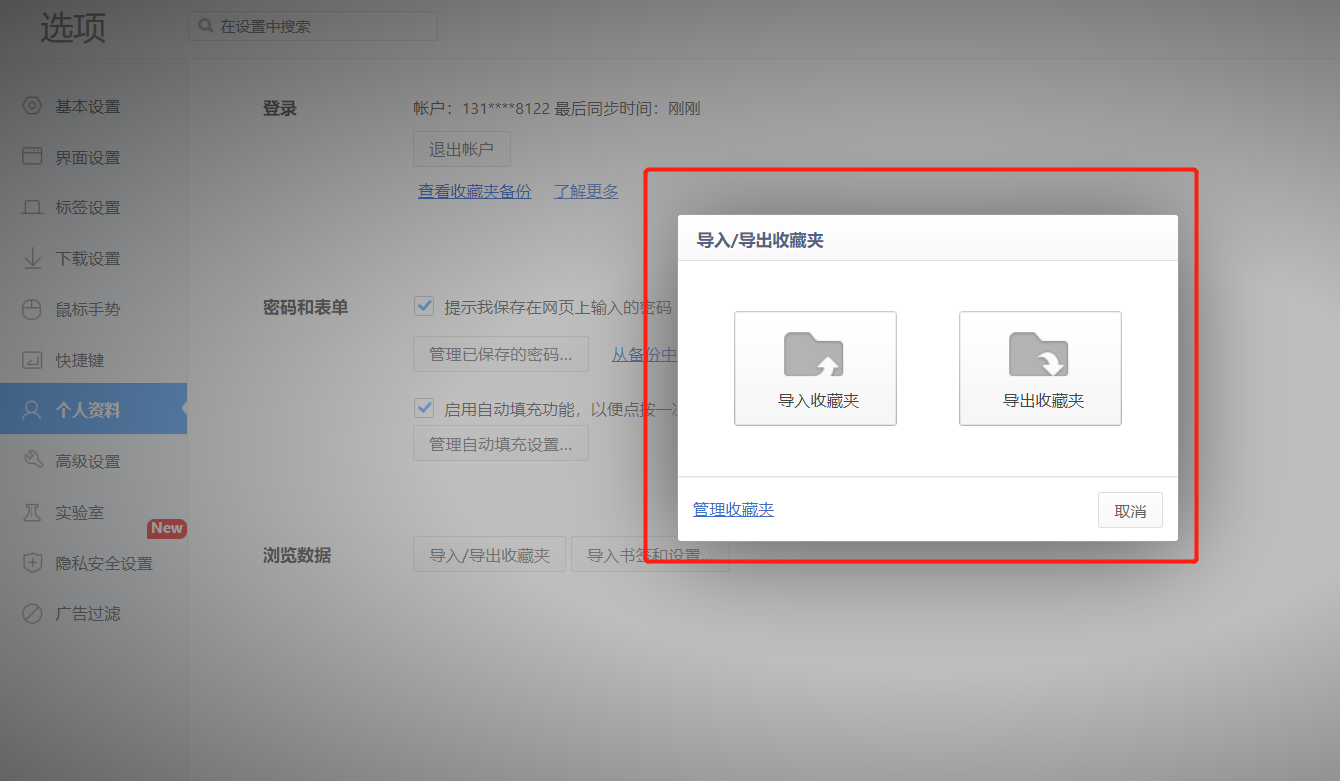
Task: Click the 浏览数据 section heading
Action: point(297,555)
